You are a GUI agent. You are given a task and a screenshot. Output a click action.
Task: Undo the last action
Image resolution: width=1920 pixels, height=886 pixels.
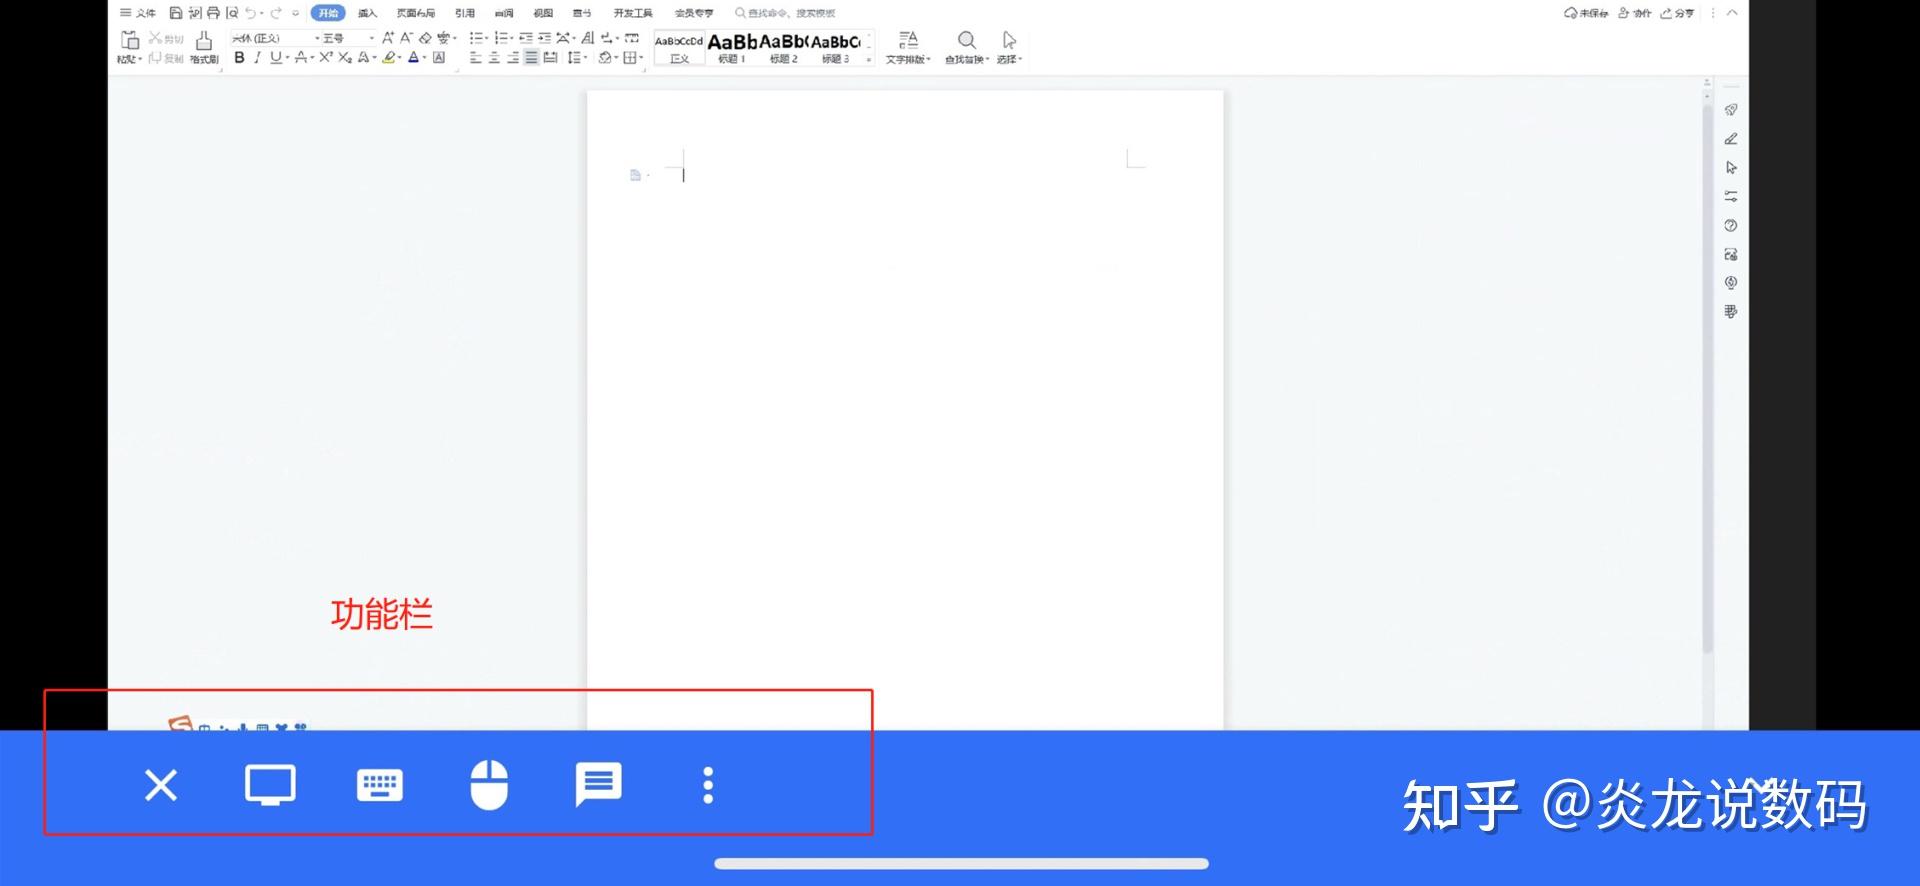tap(251, 13)
